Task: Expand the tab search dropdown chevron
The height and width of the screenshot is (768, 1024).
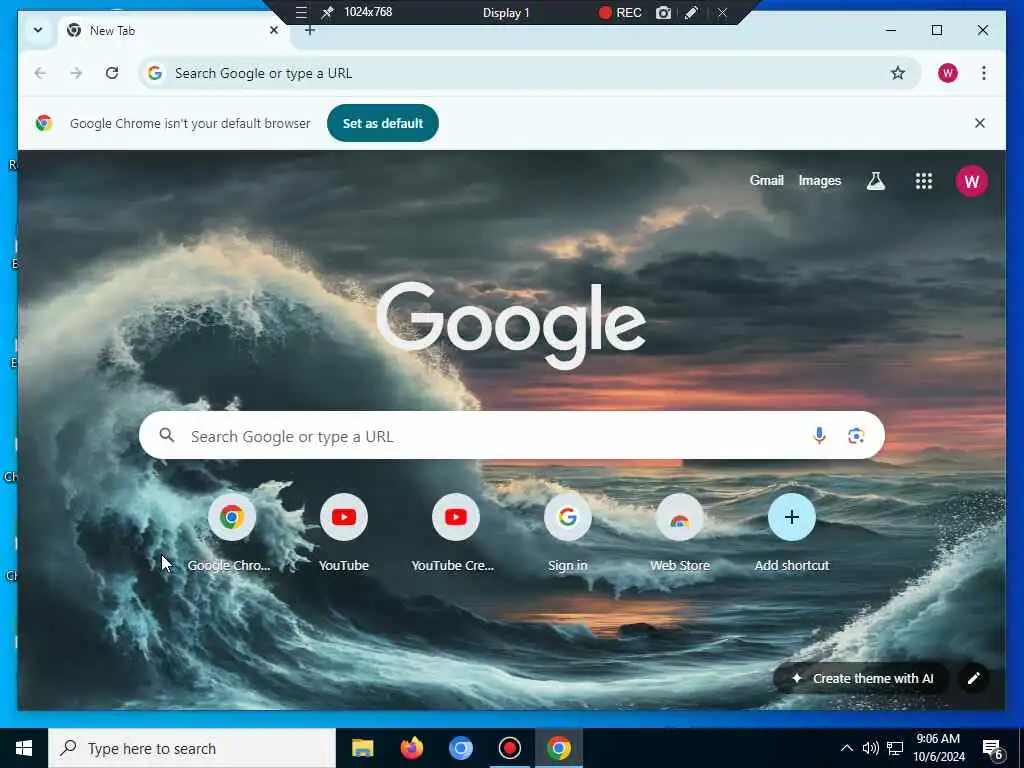Action: (38, 30)
